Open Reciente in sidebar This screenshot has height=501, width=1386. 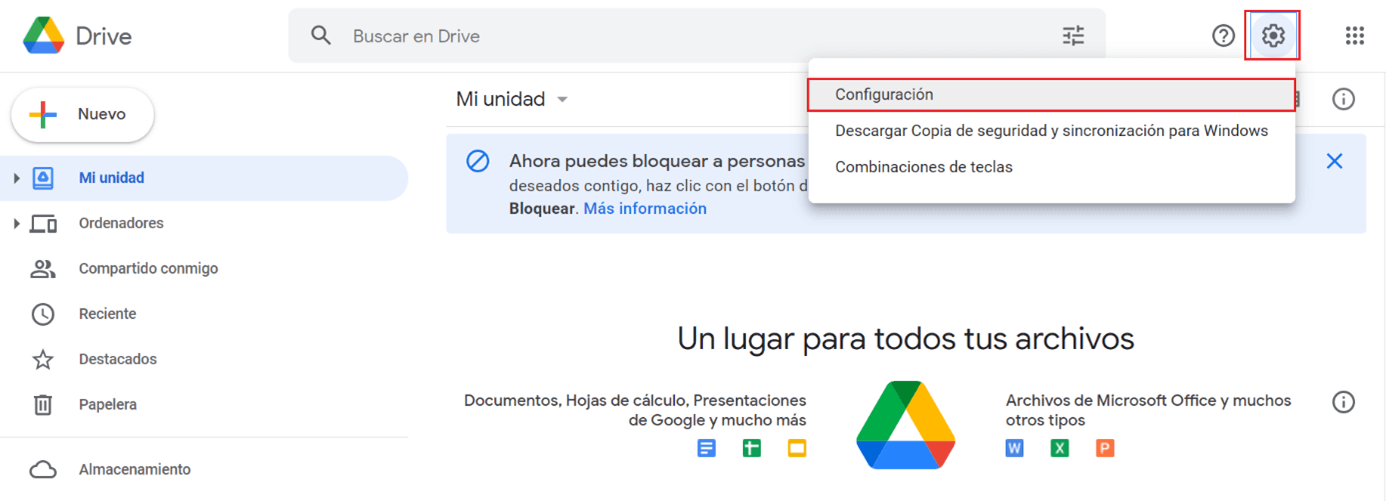tap(204, 314)
